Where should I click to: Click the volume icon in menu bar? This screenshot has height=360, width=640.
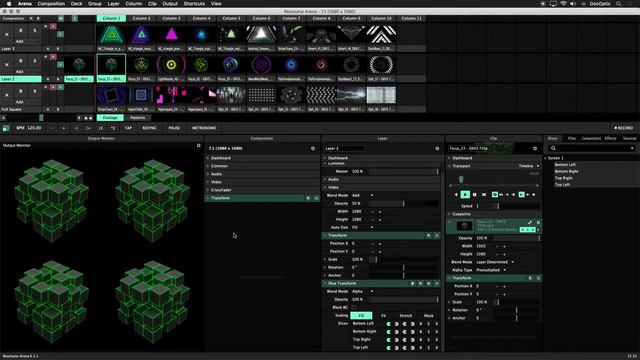pos(572,4)
